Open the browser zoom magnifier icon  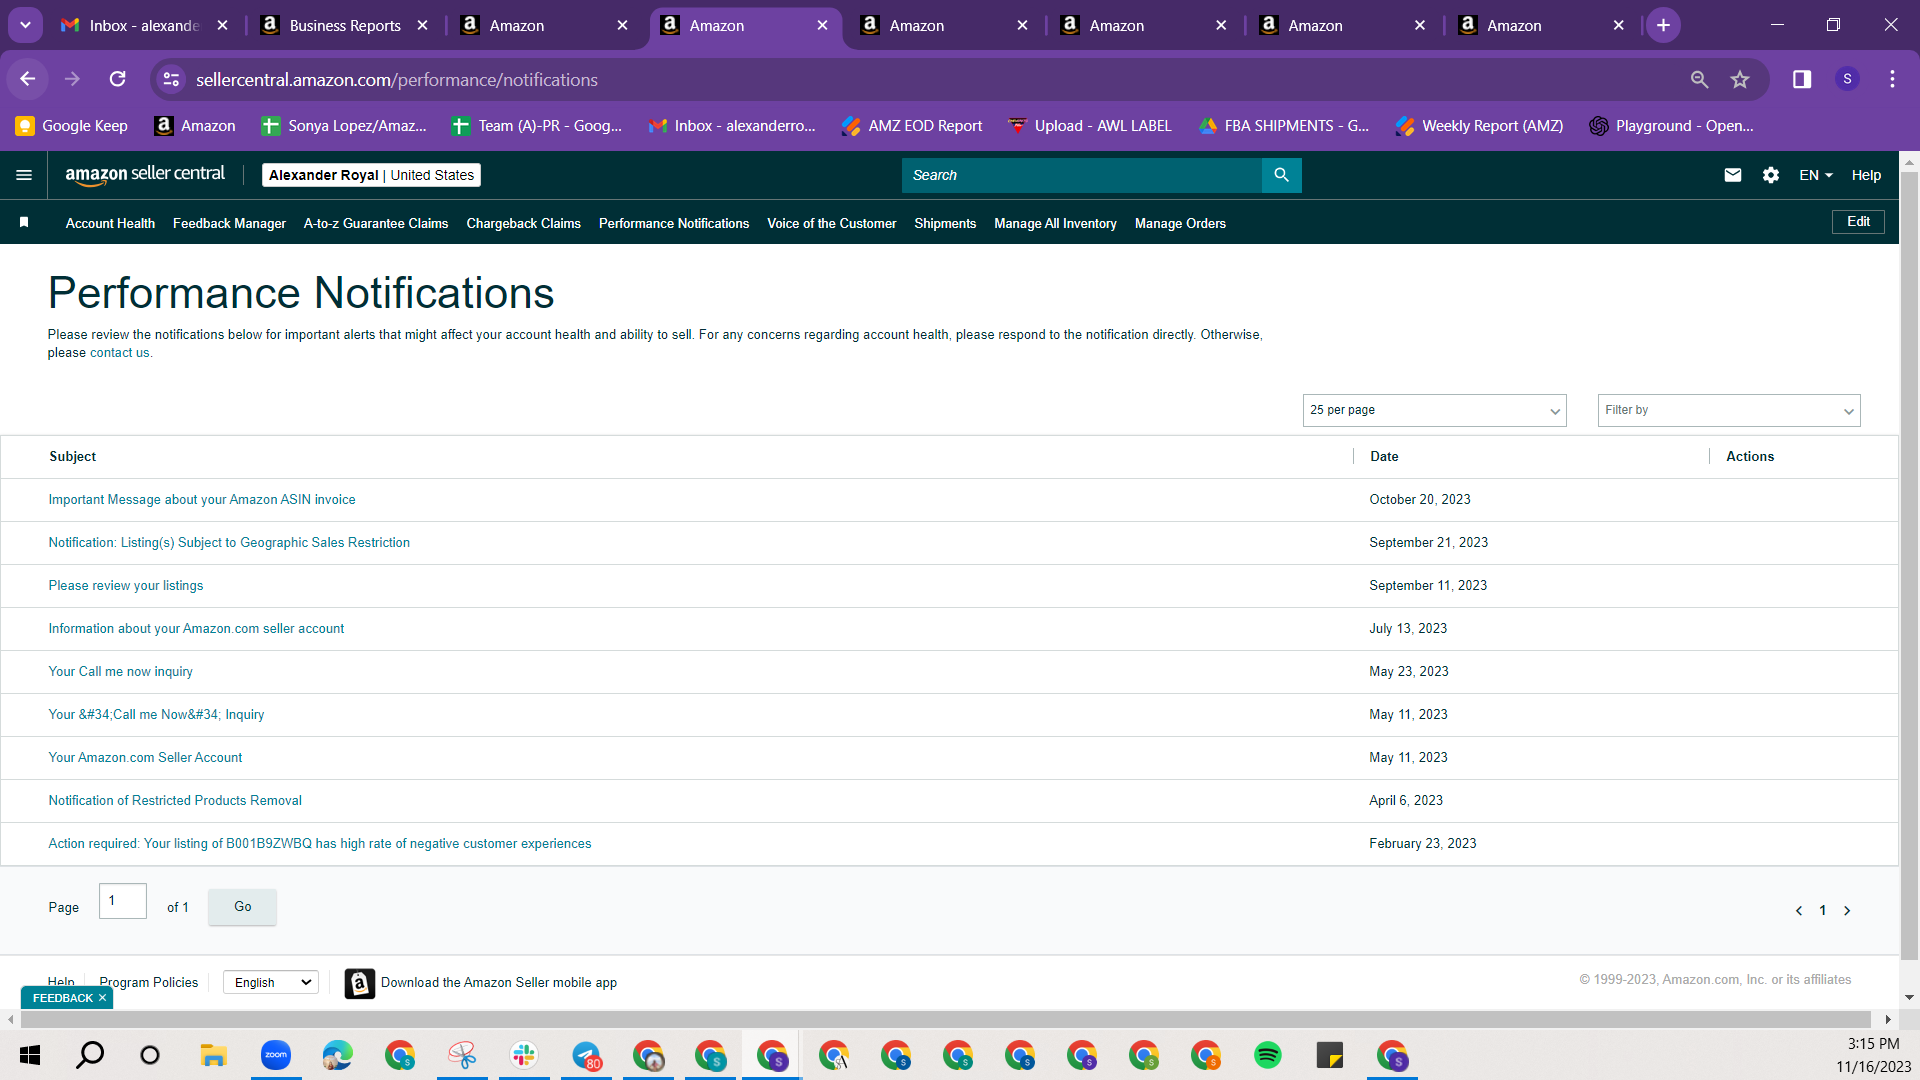pos(1699,79)
